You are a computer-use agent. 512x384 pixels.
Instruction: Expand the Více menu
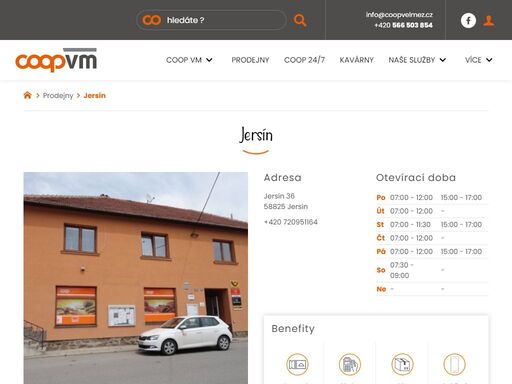(478, 60)
